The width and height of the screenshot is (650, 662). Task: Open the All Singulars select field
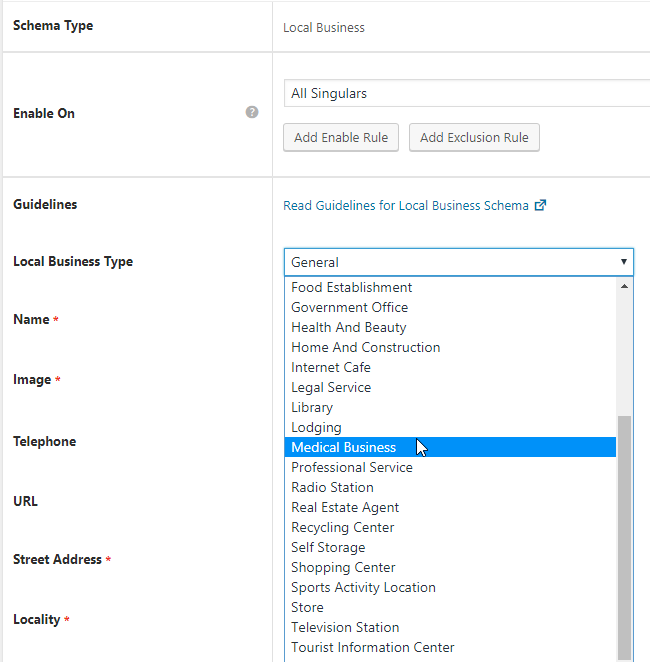[466, 93]
